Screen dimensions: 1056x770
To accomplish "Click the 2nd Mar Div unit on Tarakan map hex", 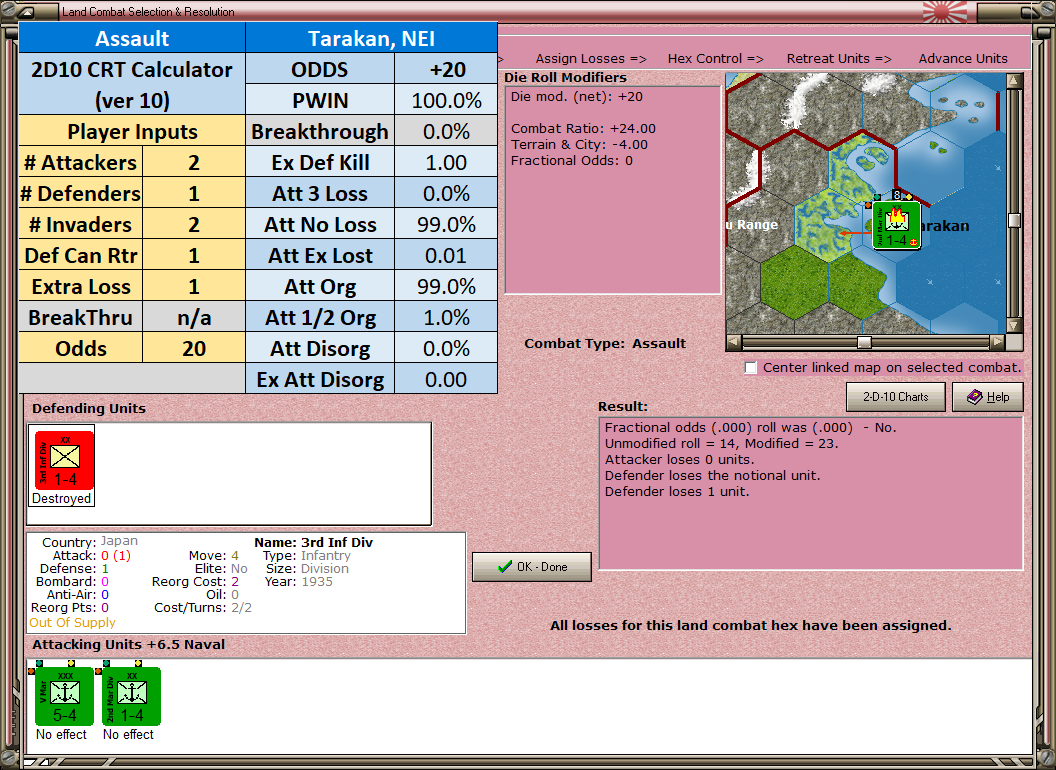I will 896,225.
